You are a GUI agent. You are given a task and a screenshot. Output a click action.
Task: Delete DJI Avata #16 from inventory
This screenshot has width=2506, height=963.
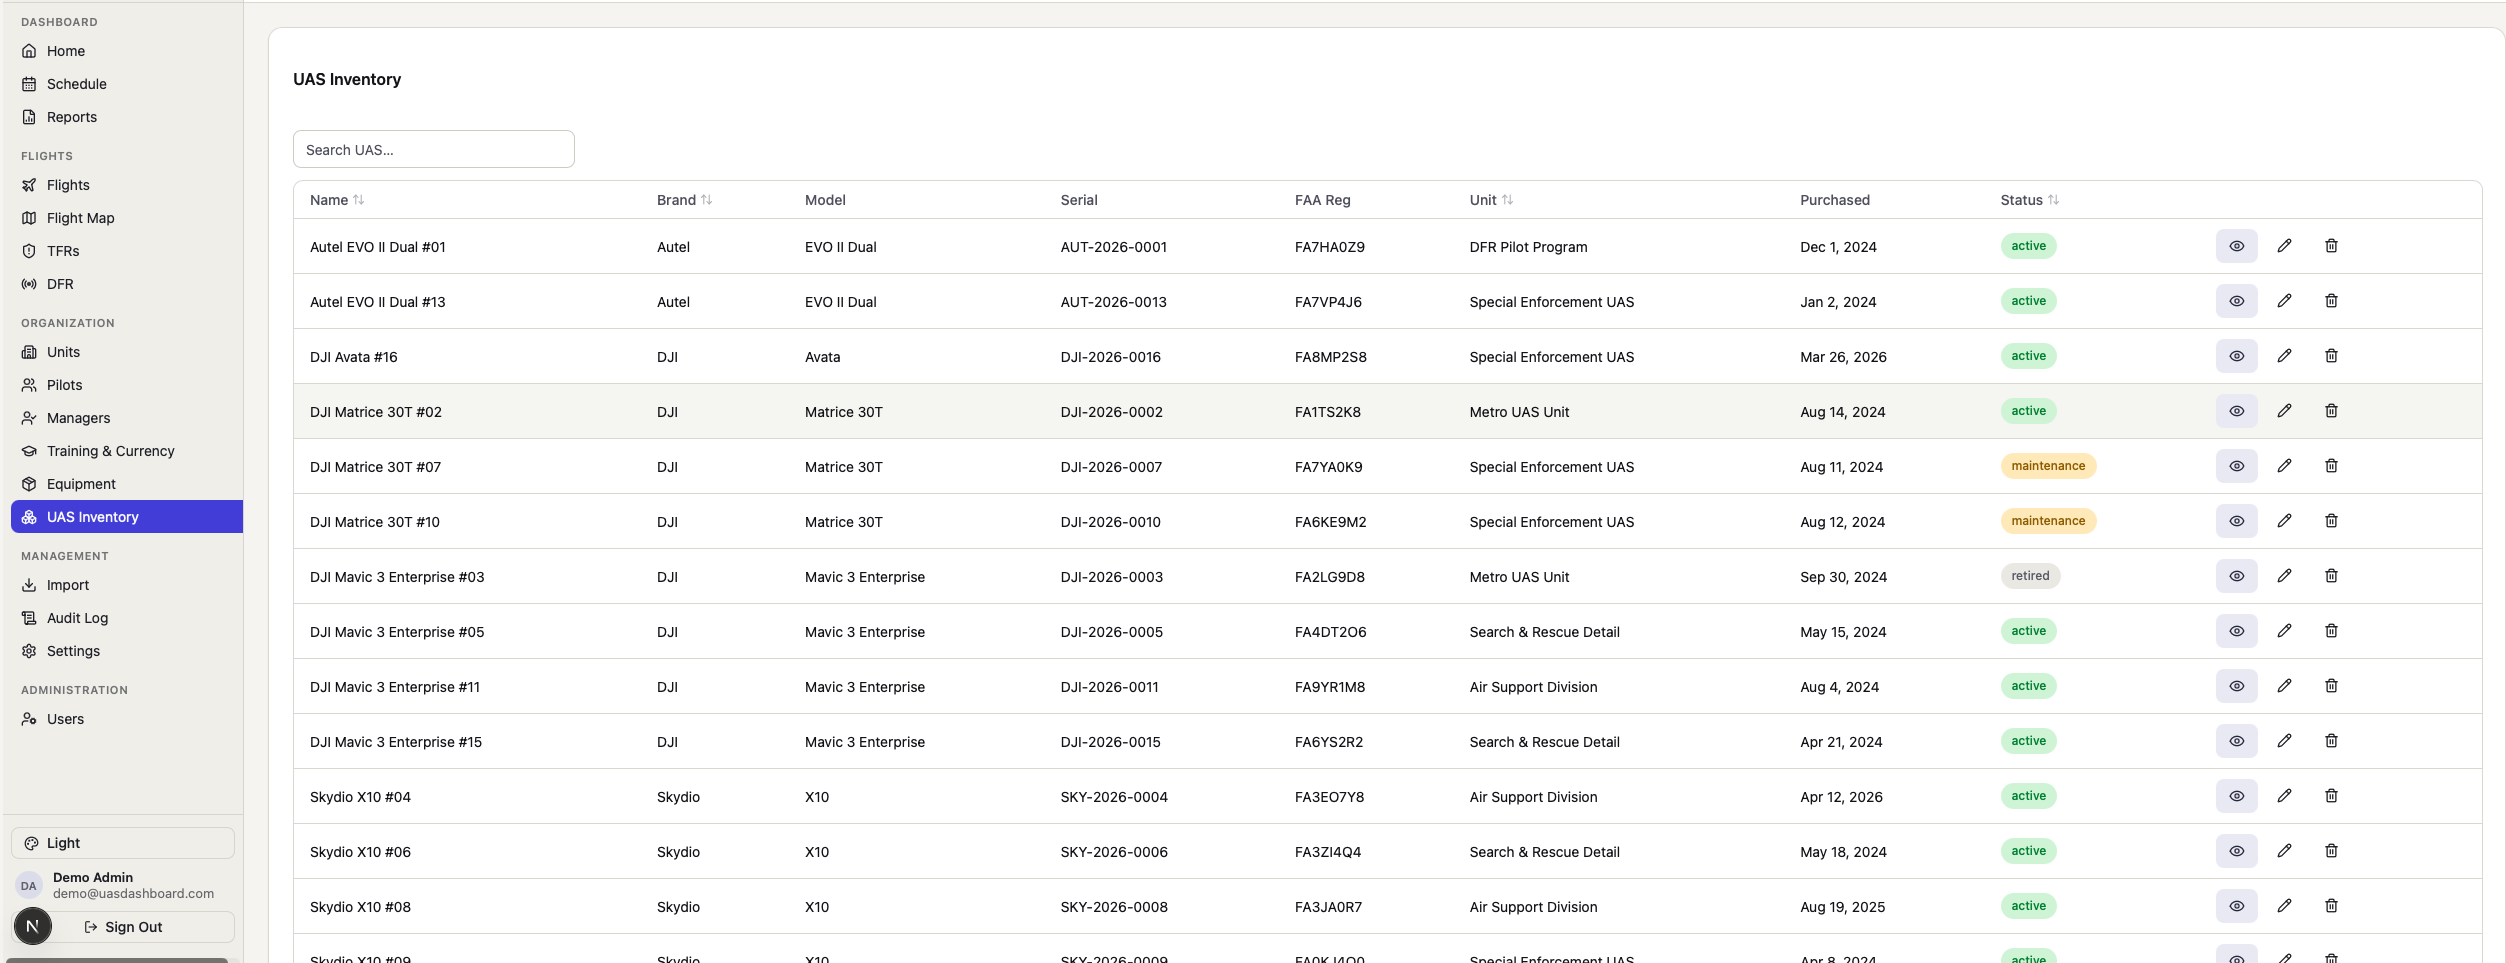coord(2331,356)
